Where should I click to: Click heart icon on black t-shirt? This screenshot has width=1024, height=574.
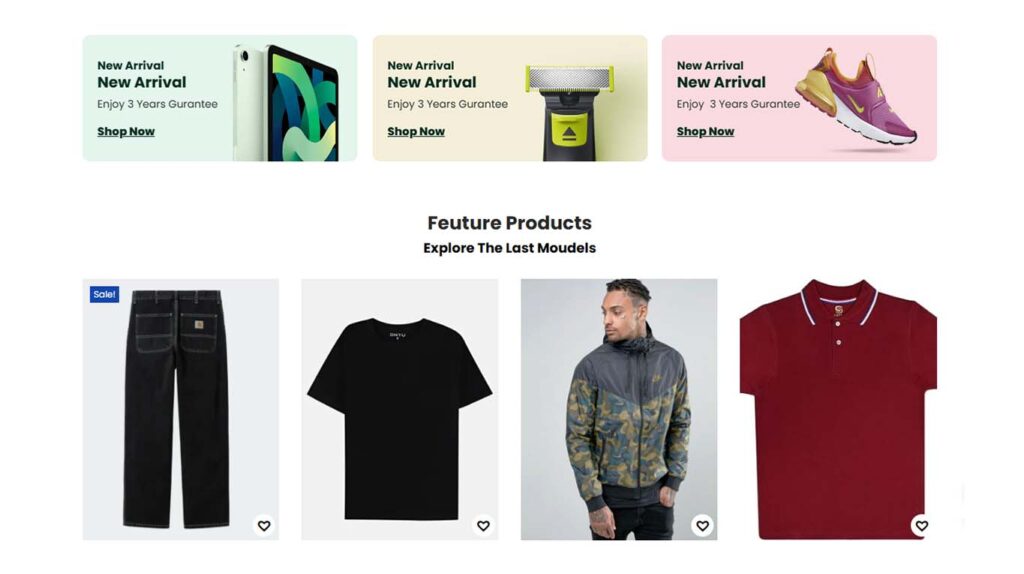click(483, 526)
